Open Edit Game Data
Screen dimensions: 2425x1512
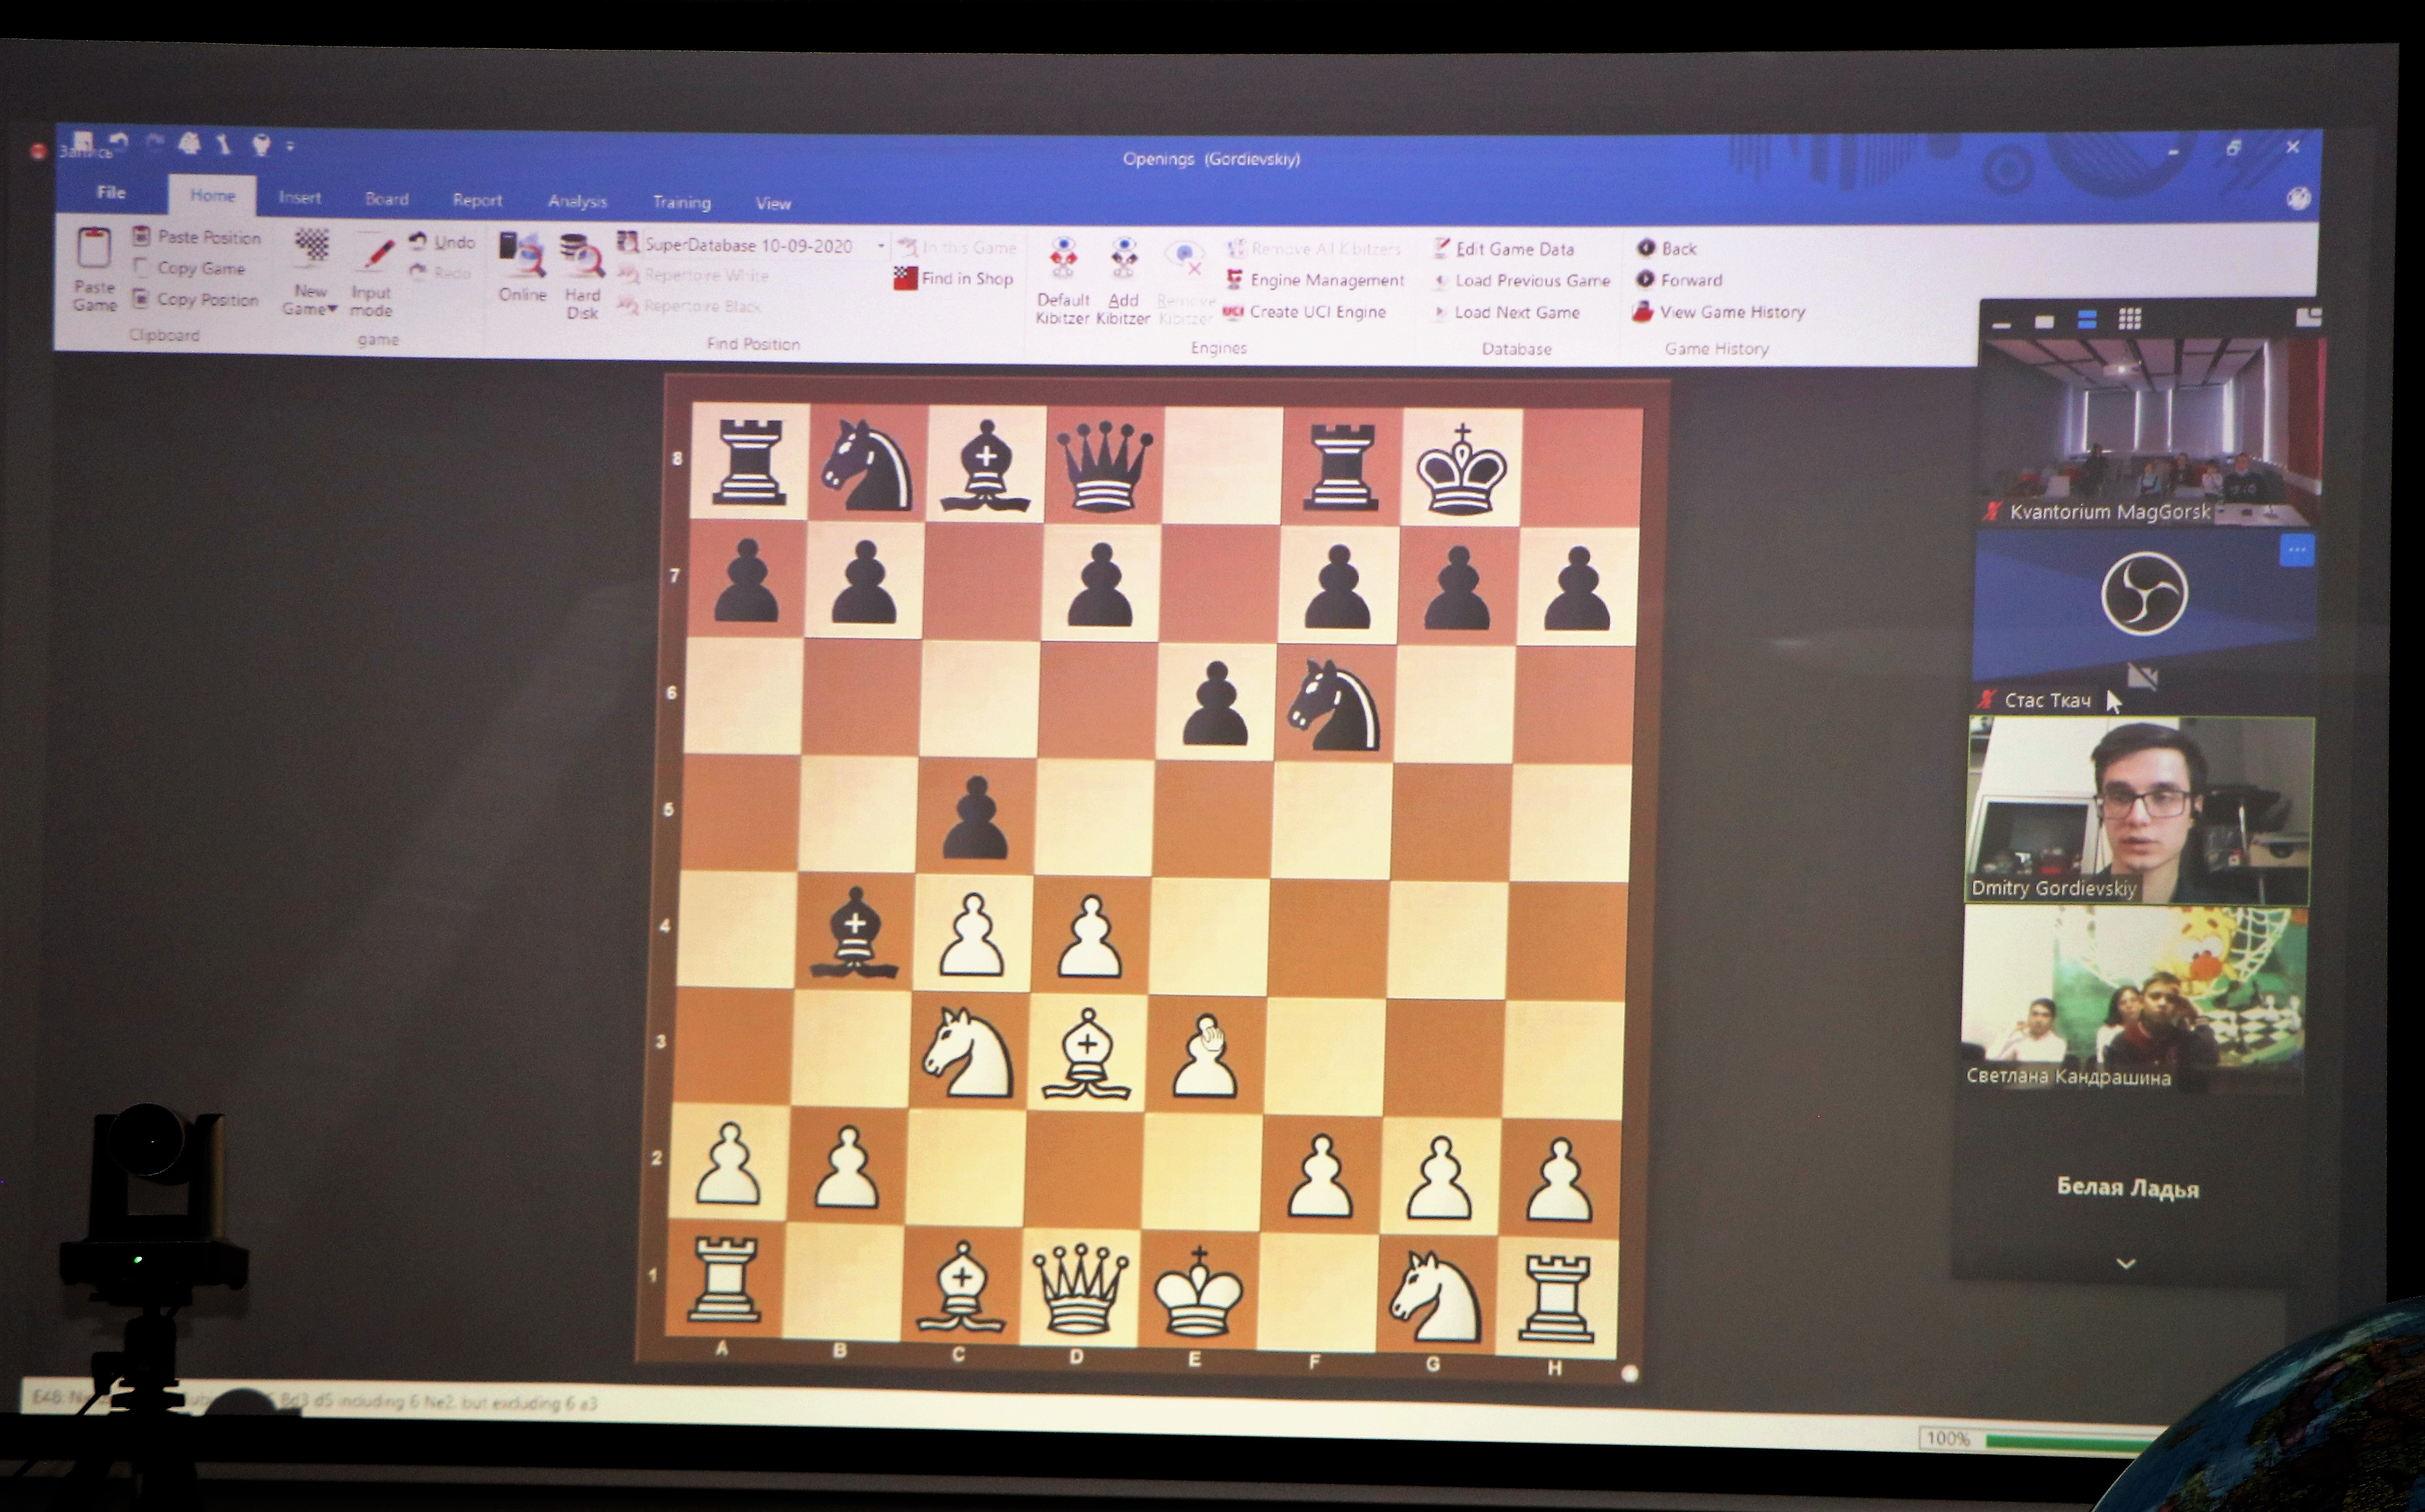1504,248
